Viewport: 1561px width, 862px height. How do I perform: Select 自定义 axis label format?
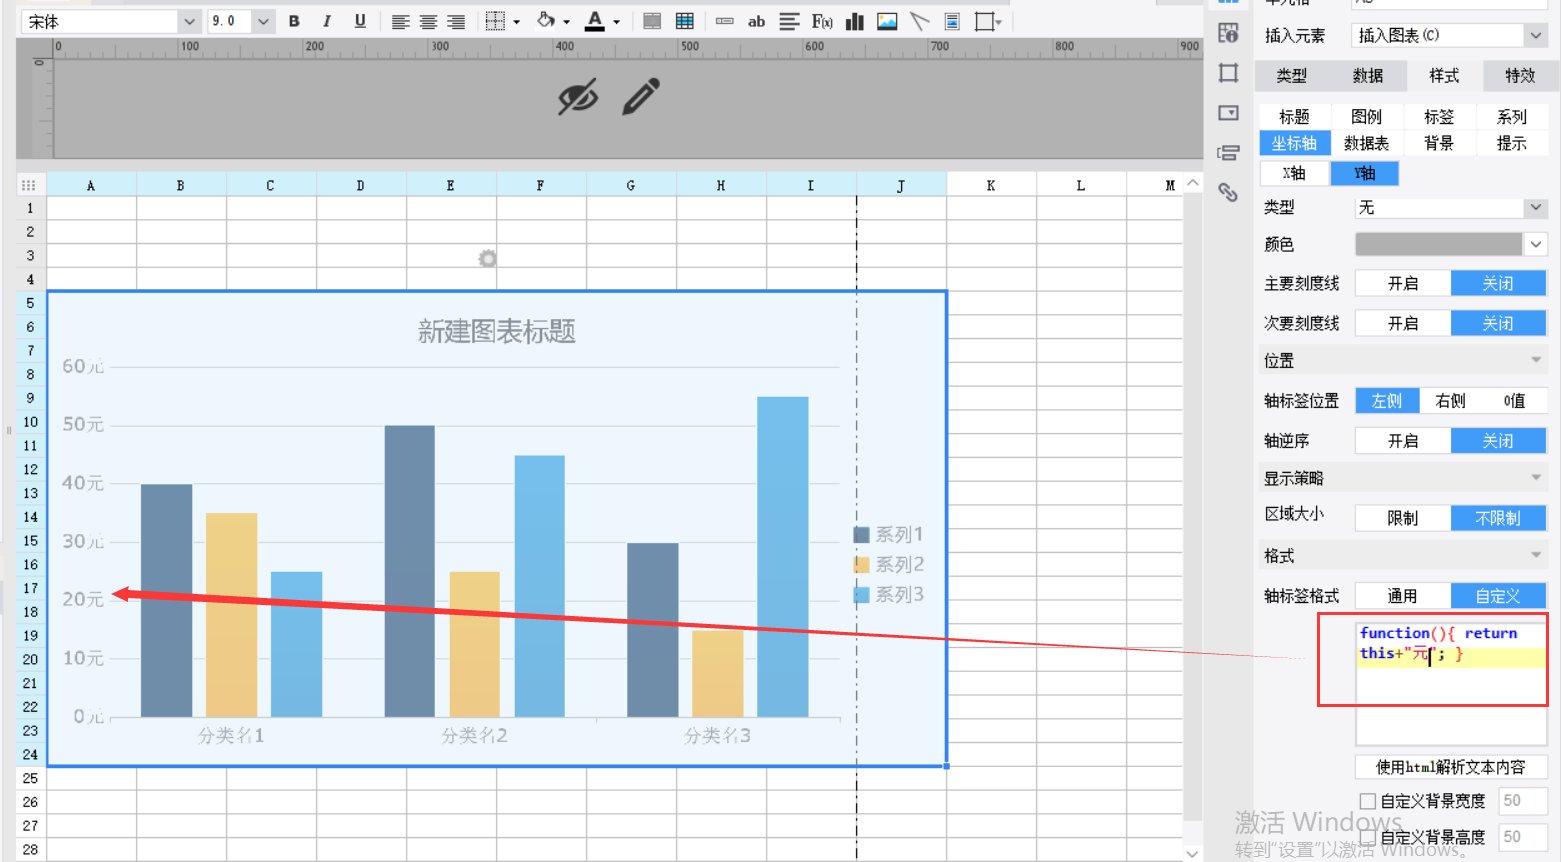[1498, 596]
